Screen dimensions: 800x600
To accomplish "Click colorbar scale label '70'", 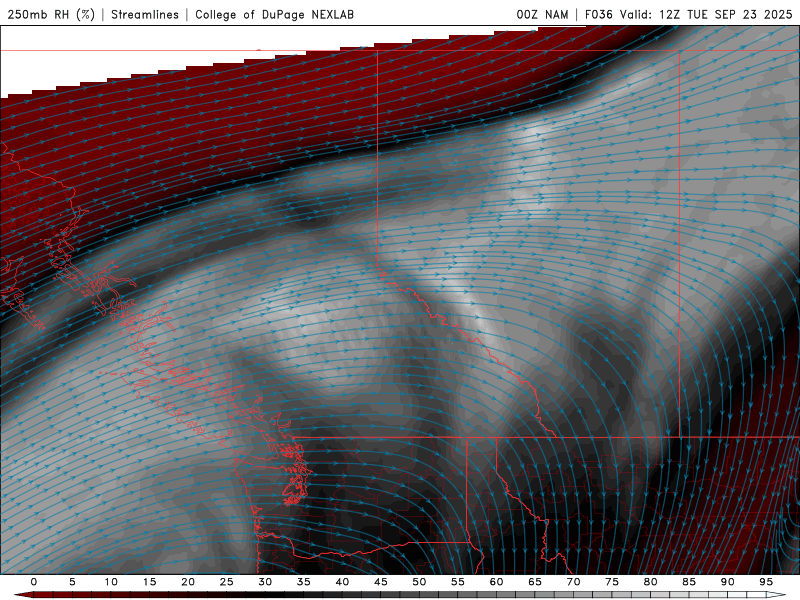I will [573, 582].
